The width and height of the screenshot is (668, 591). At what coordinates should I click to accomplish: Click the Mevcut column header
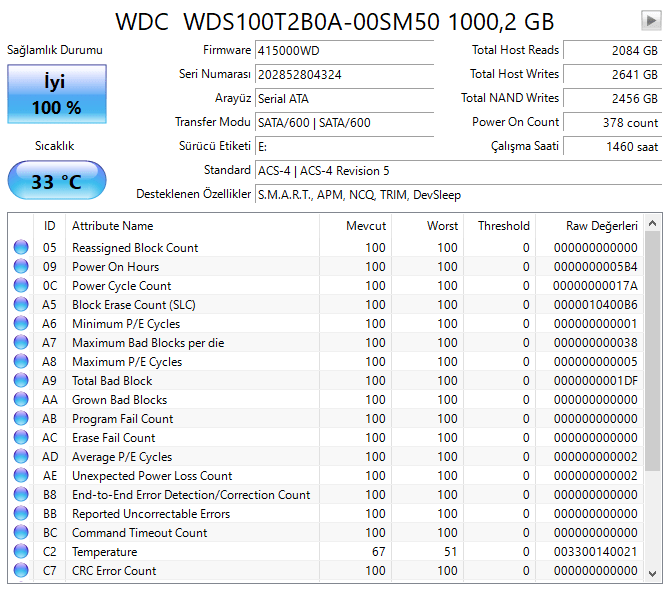coord(355,225)
